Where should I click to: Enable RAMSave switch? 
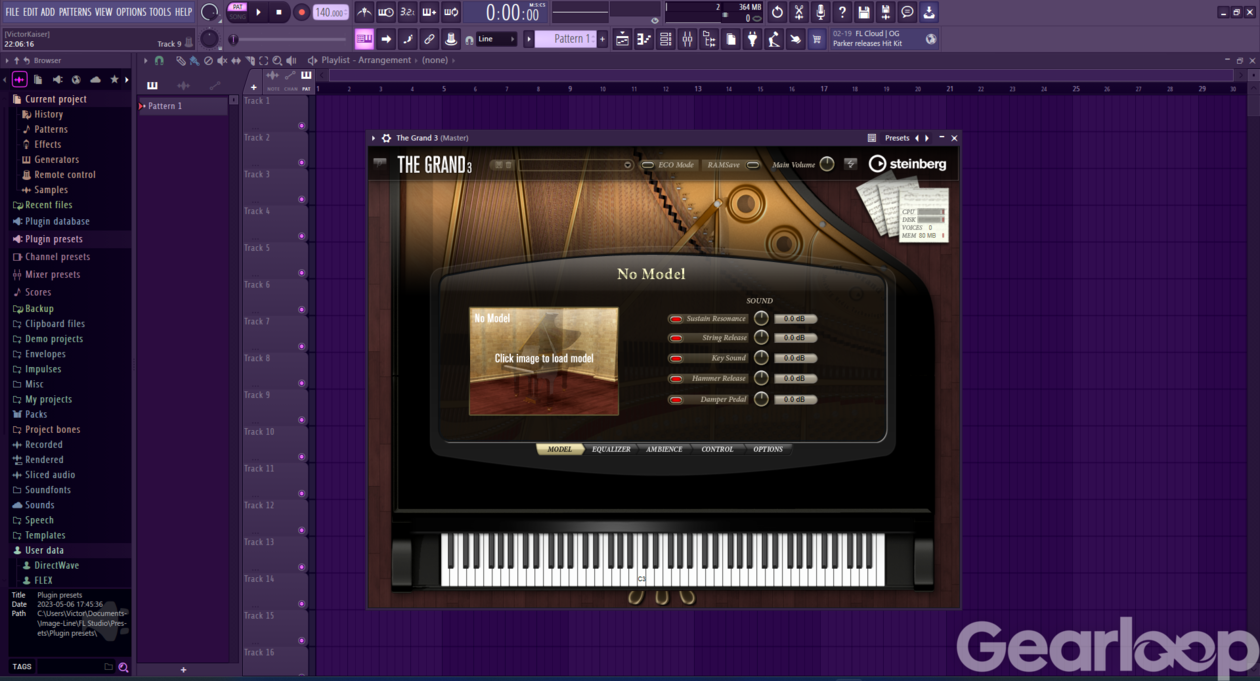(x=753, y=165)
